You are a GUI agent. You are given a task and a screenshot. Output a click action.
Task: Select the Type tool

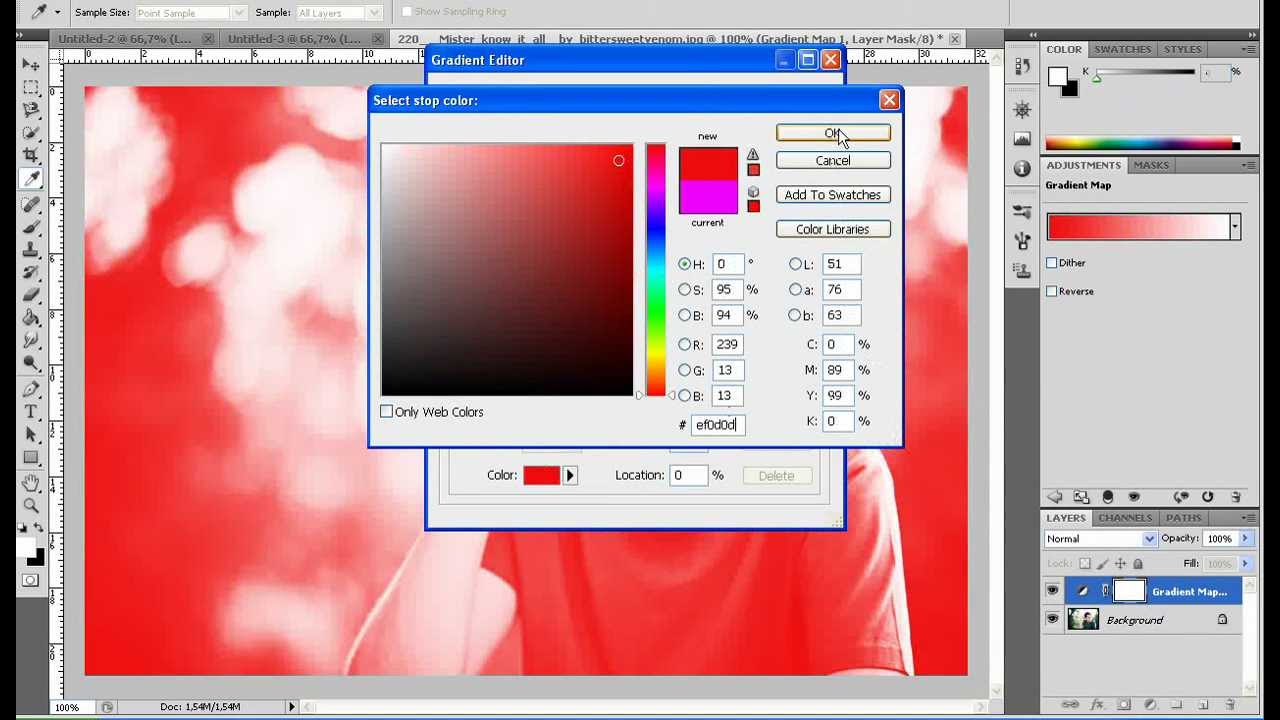coord(31,412)
